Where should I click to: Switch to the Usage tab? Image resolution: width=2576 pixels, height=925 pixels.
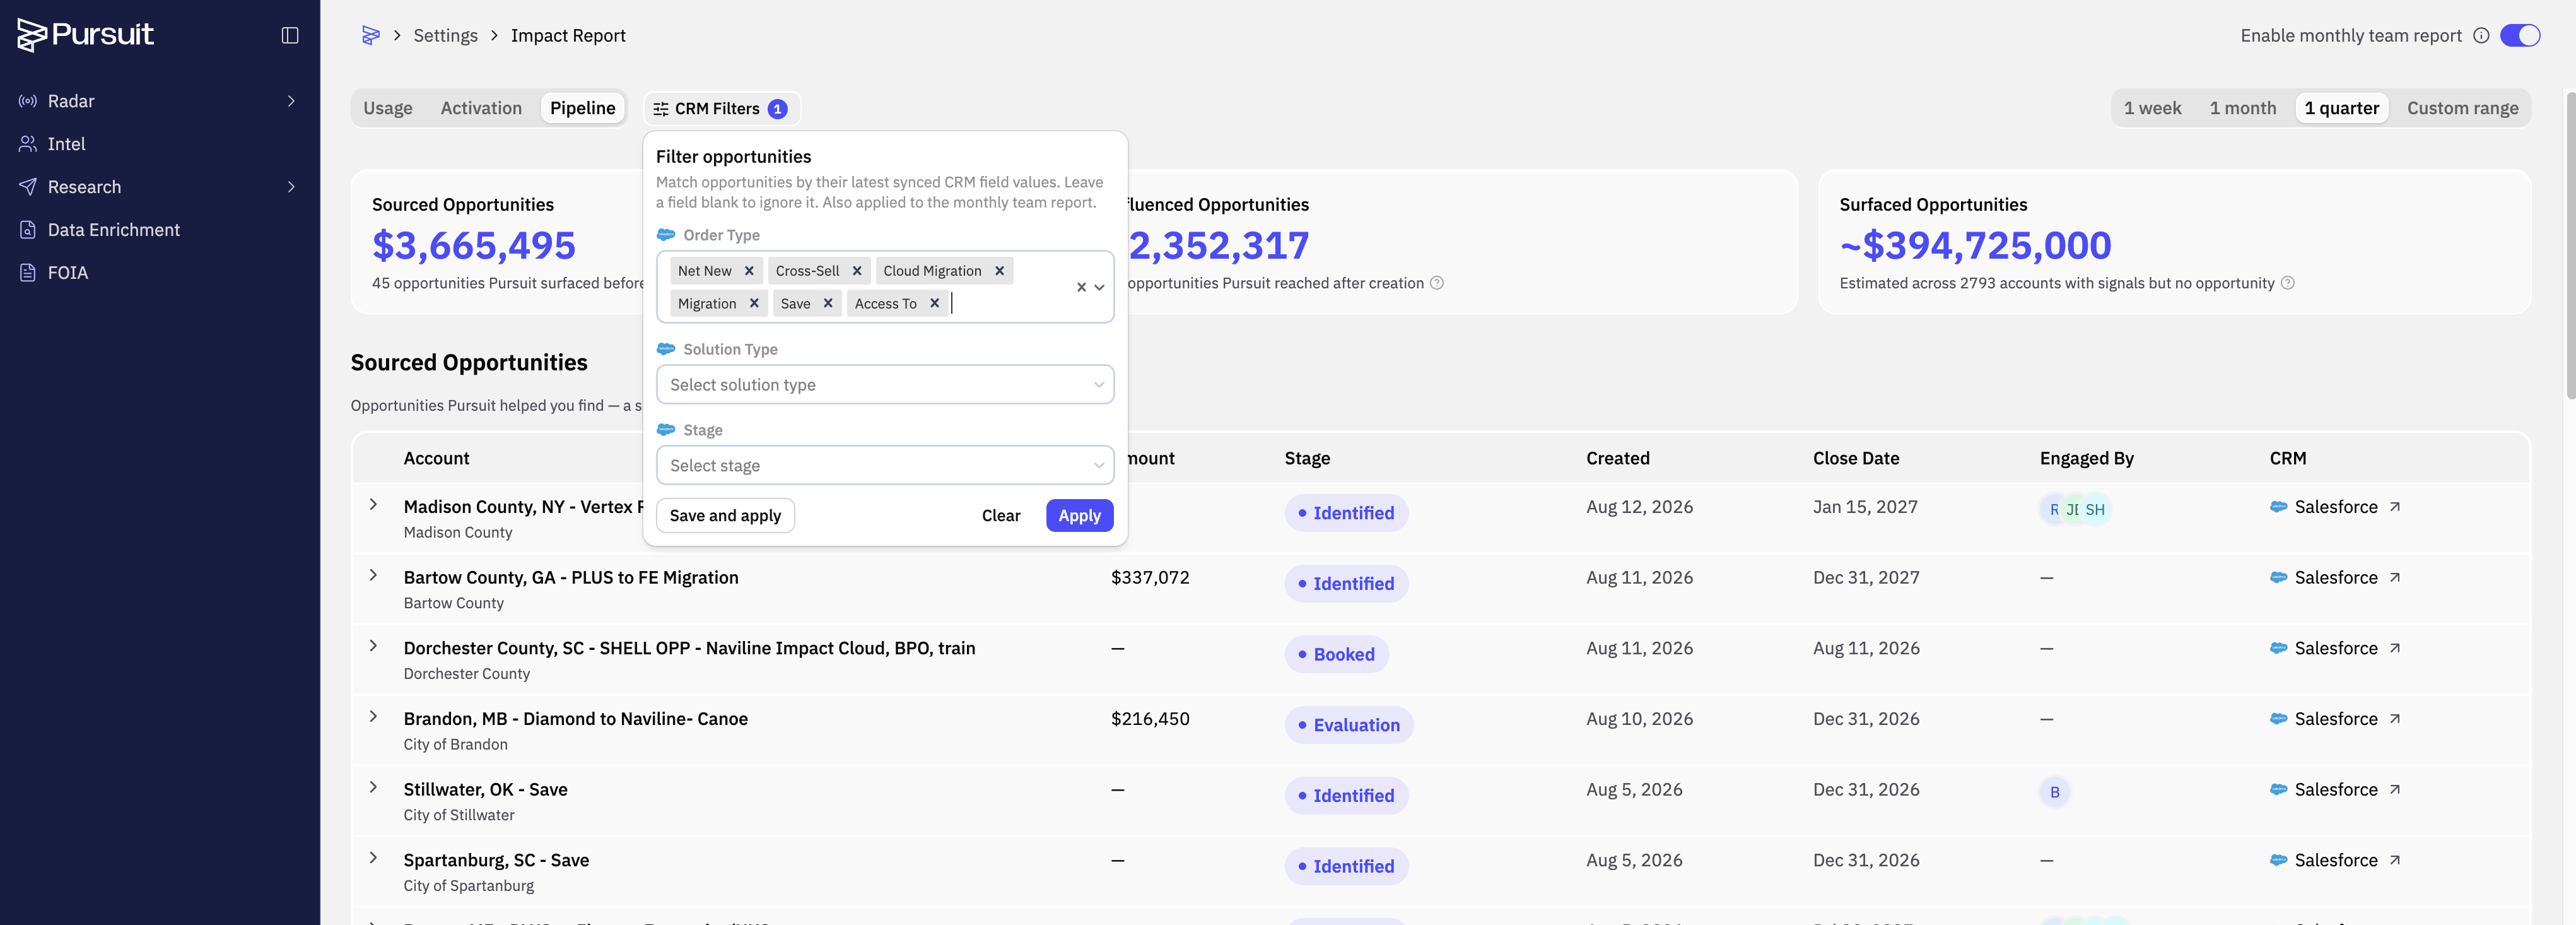click(x=388, y=108)
